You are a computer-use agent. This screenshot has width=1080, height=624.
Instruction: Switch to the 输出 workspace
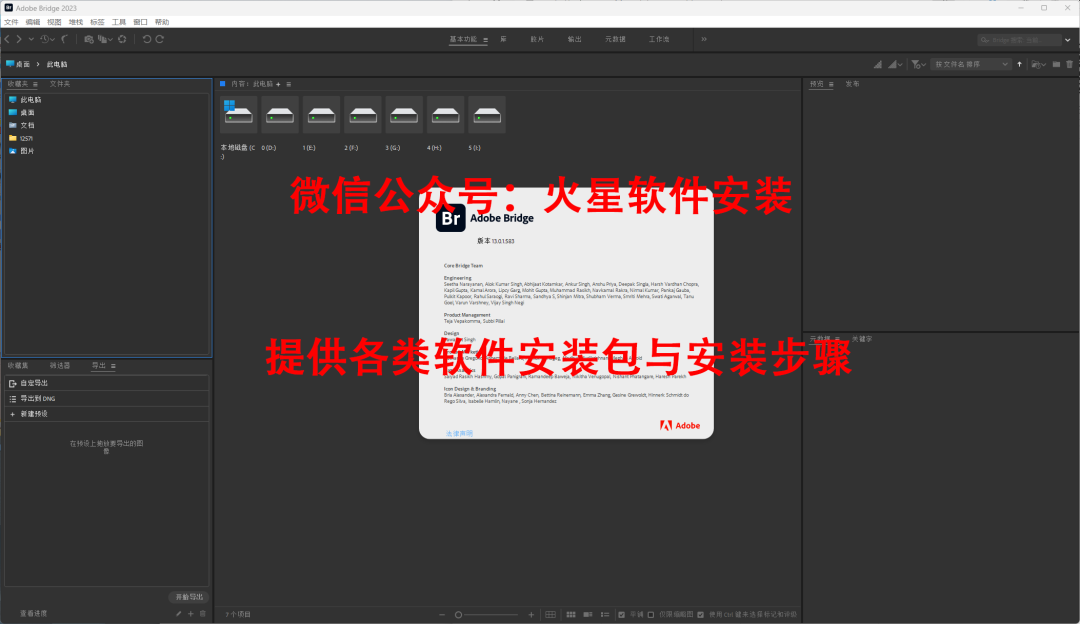tap(574, 39)
